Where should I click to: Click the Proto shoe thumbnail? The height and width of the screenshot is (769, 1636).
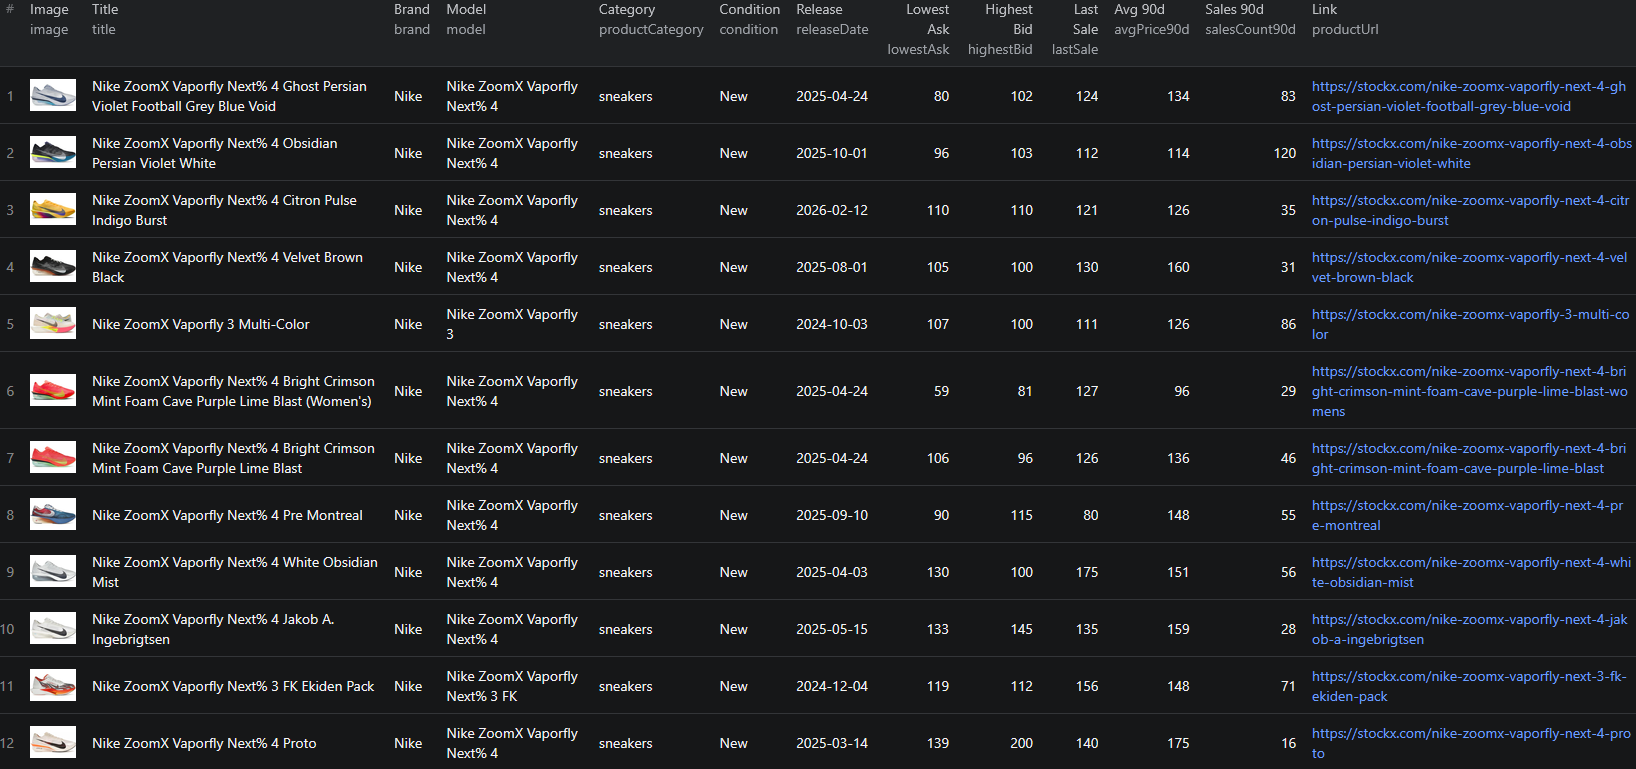[x=53, y=743]
